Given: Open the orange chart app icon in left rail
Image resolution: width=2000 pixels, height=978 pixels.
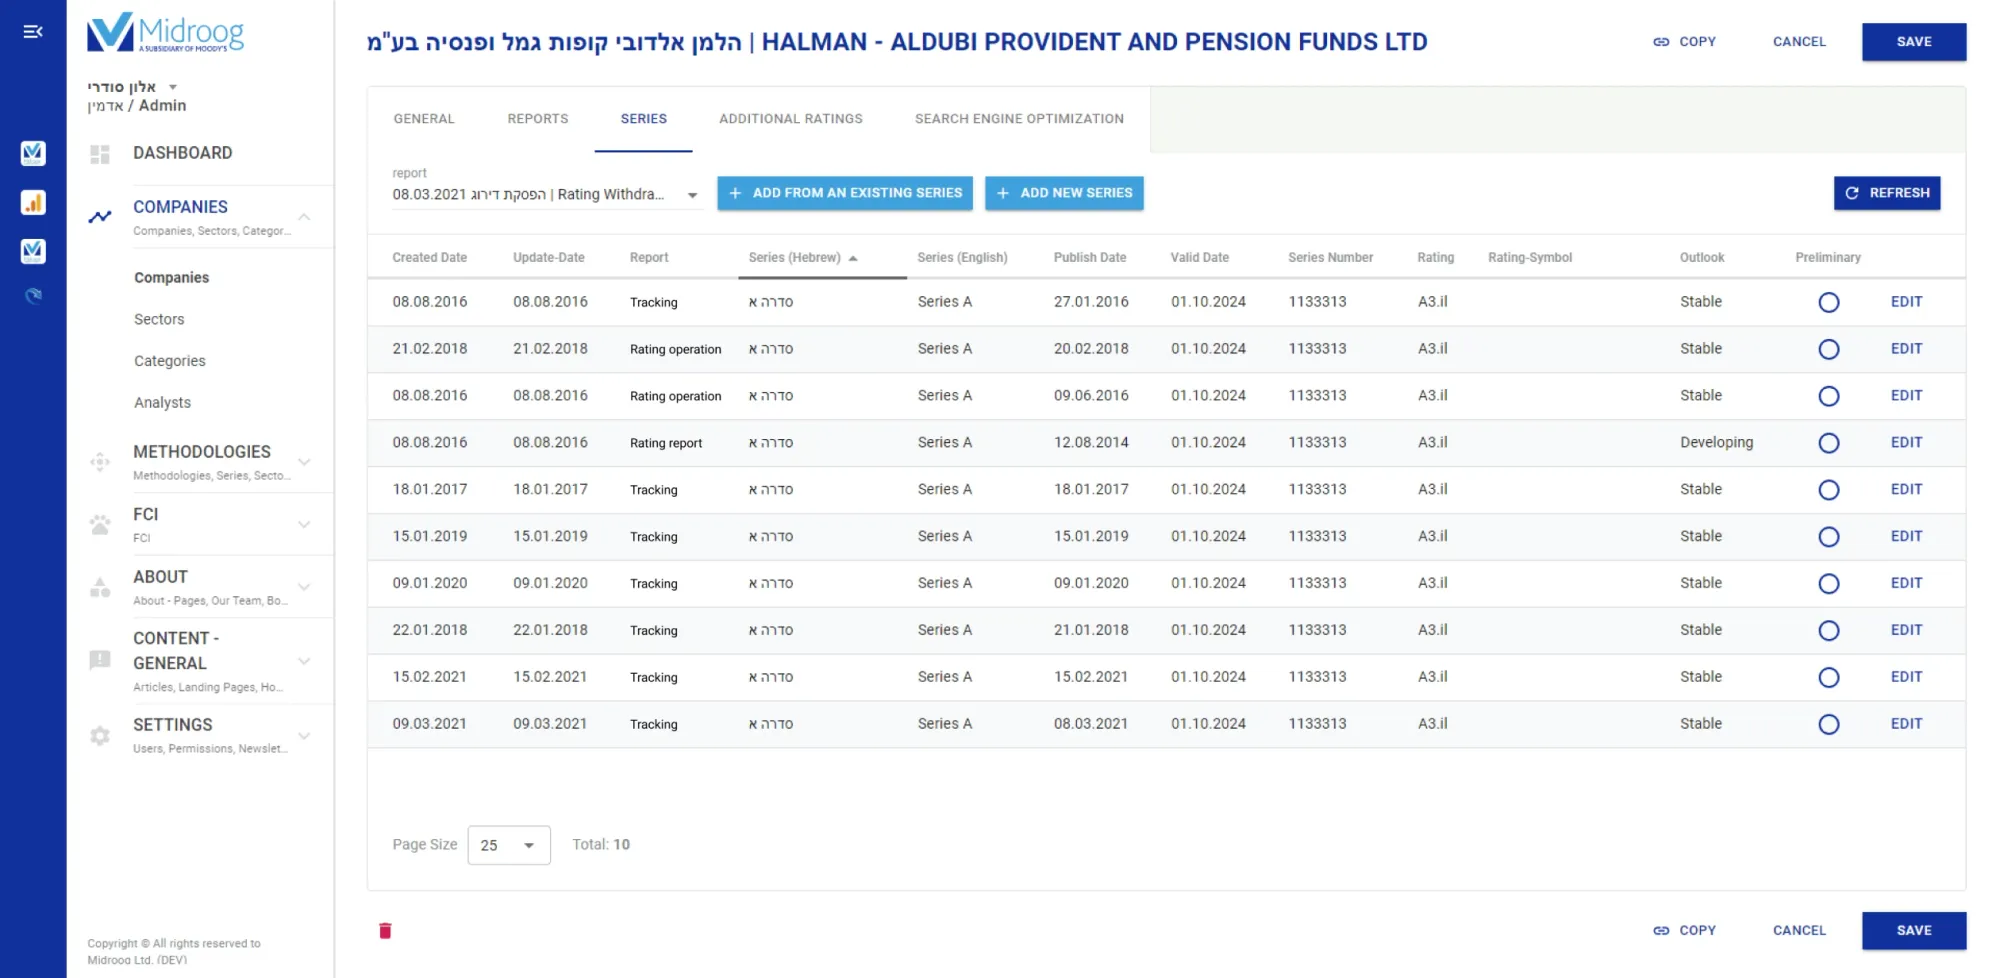Looking at the screenshot, I should click(x=33, y=203).
